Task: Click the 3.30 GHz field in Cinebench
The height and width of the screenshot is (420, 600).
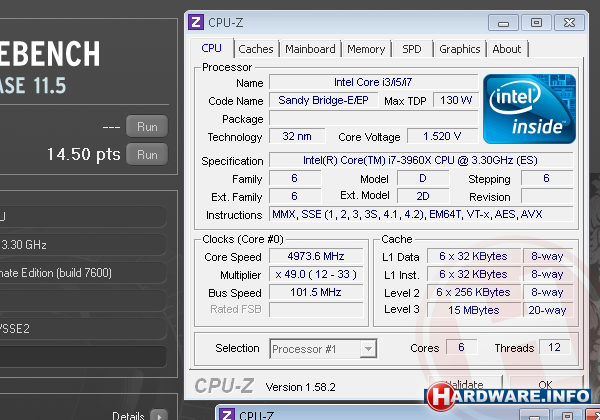Action: click(83, 245)
